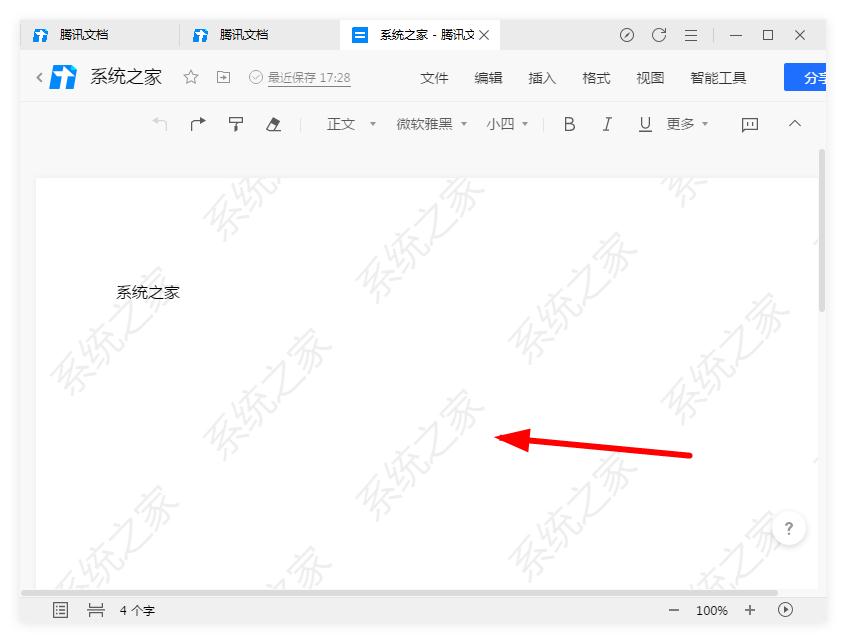Click the clear formatting eraser icon
846x641 pixels.
274,124
